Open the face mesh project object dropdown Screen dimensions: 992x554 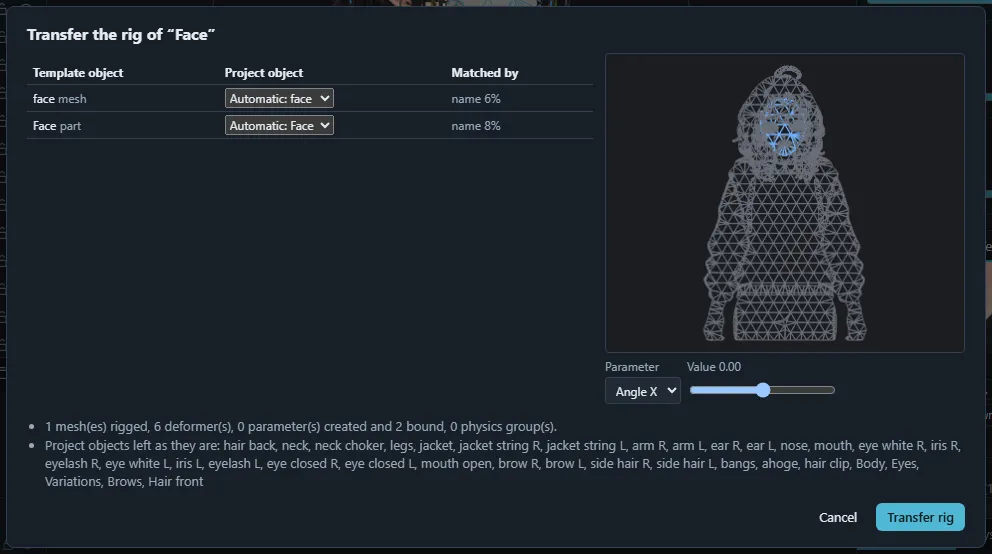279,98
